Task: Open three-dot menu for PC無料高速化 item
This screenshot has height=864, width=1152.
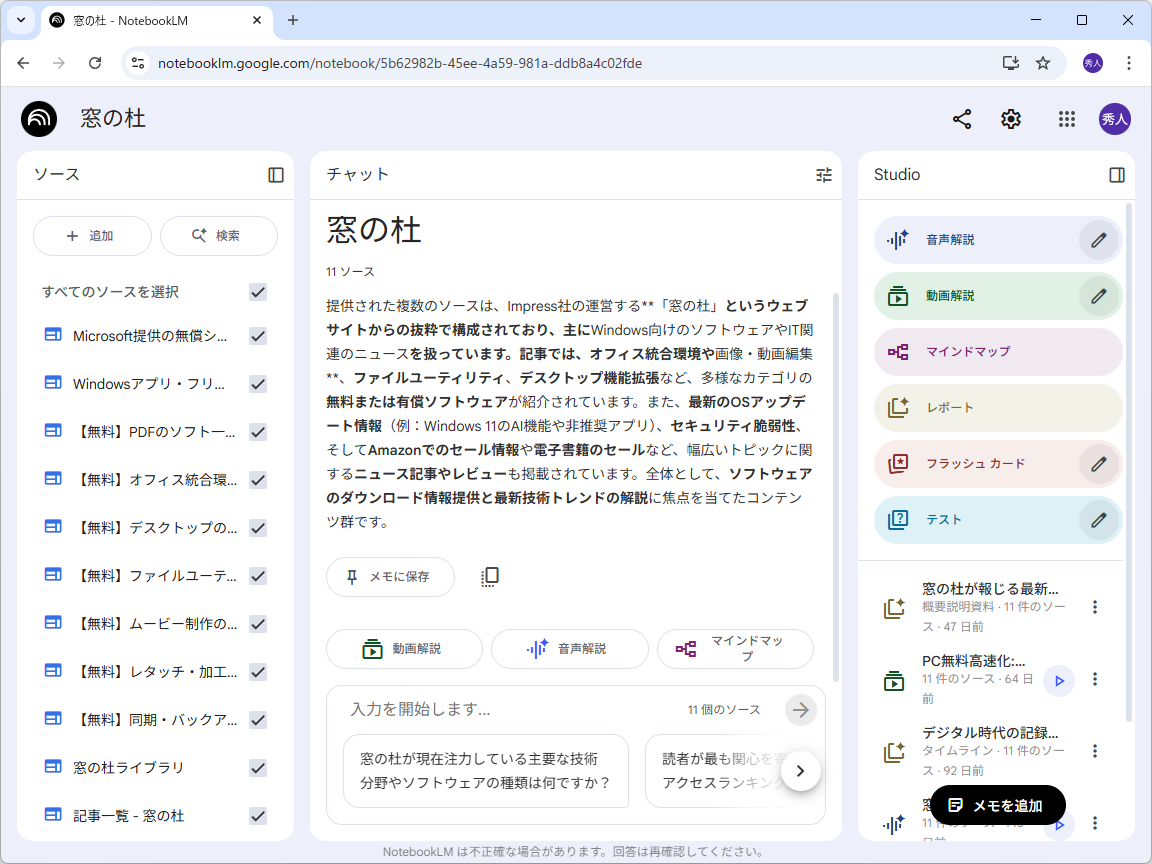Action: click(x=1095, y=681)
